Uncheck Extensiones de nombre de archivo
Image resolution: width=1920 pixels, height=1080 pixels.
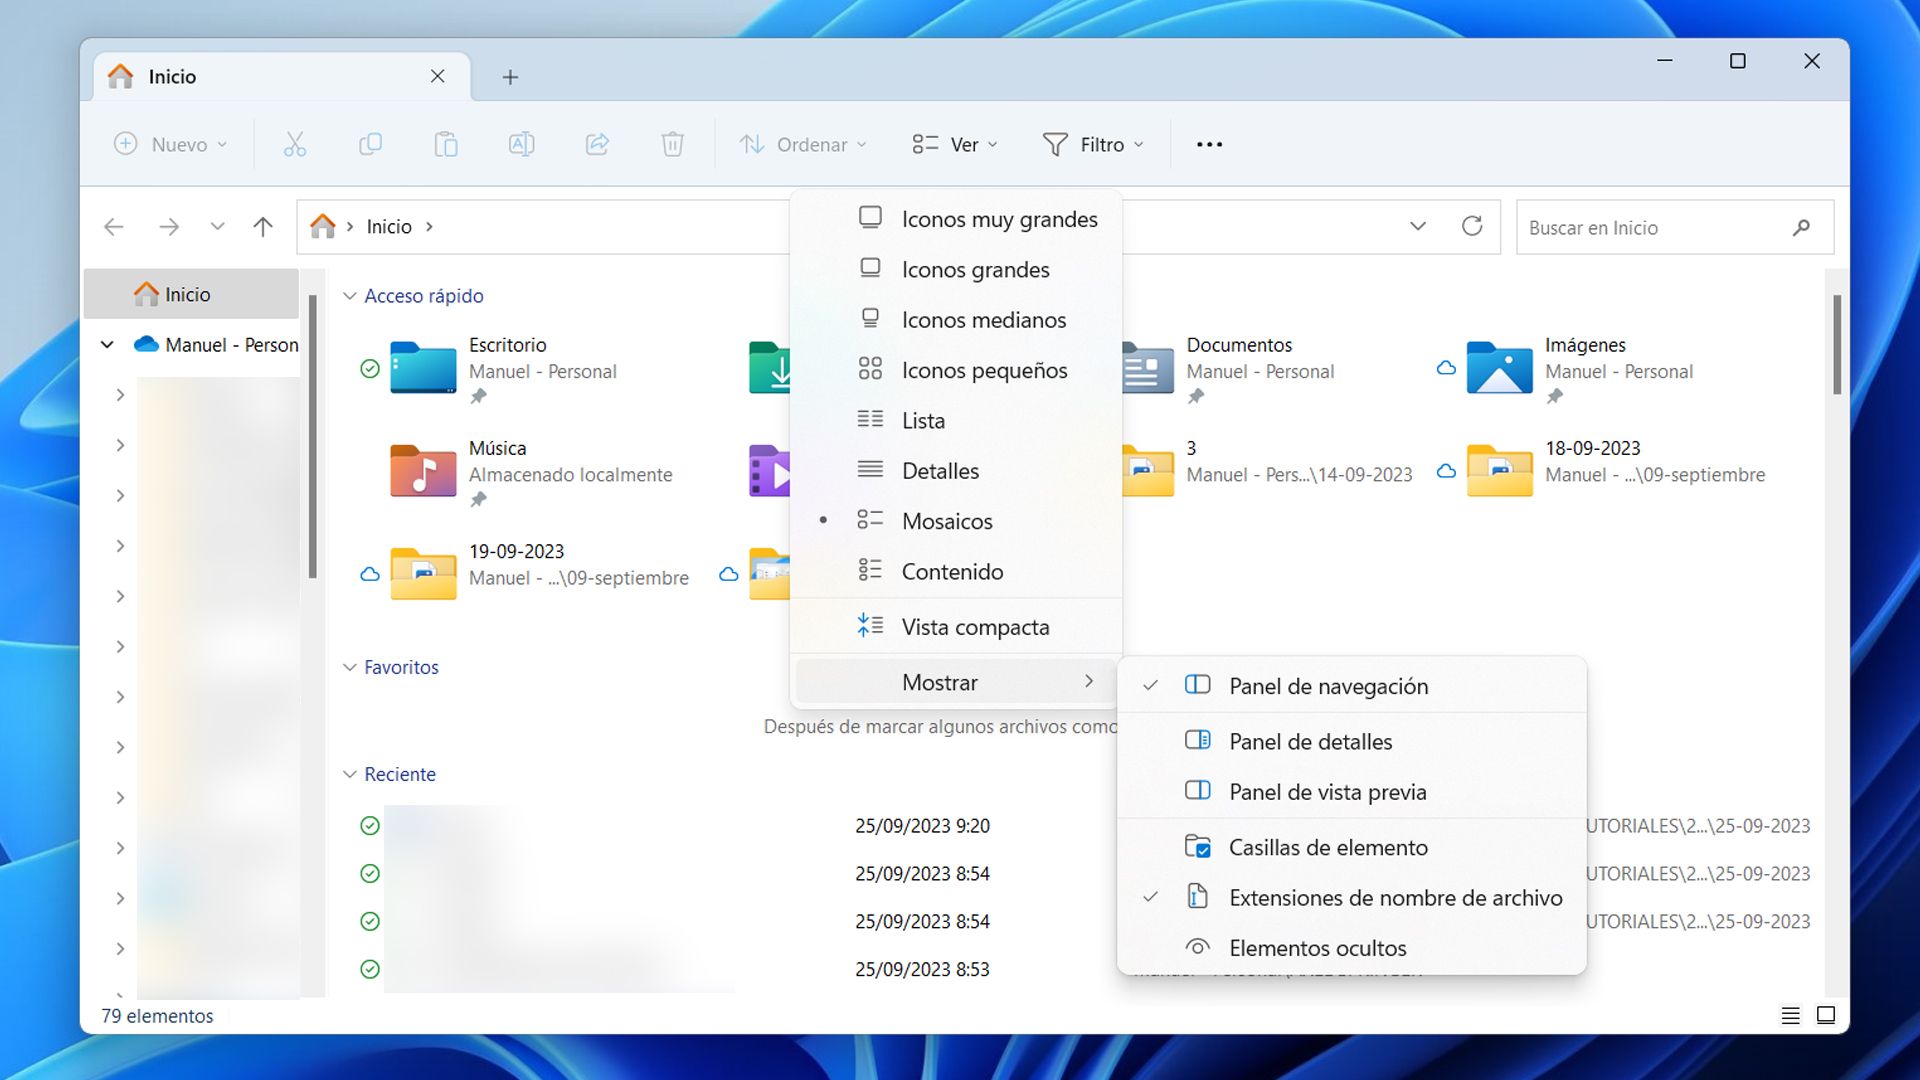coord(1395,897)
